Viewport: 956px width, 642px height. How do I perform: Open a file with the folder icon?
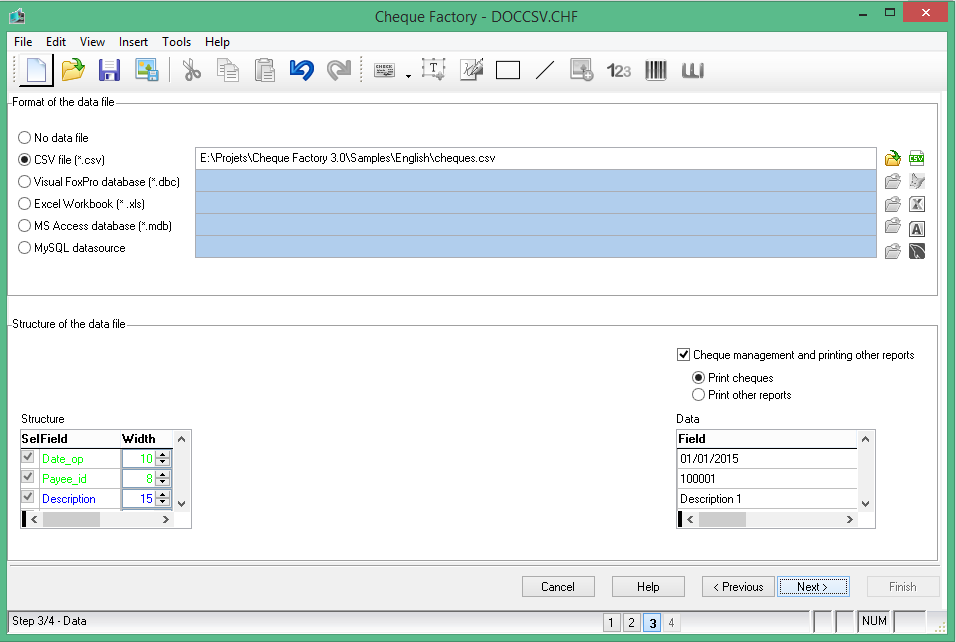point(73,70)
